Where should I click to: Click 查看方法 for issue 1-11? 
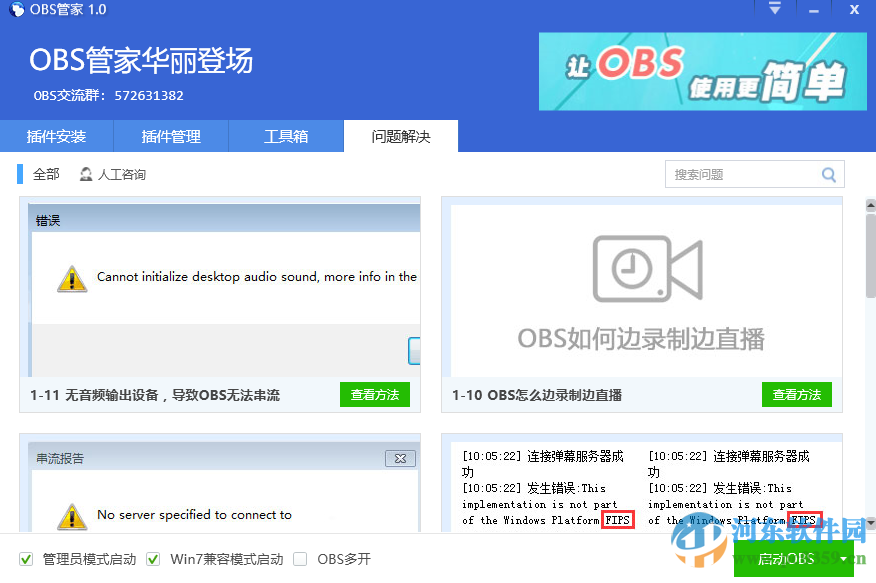(x=375, y=394)
